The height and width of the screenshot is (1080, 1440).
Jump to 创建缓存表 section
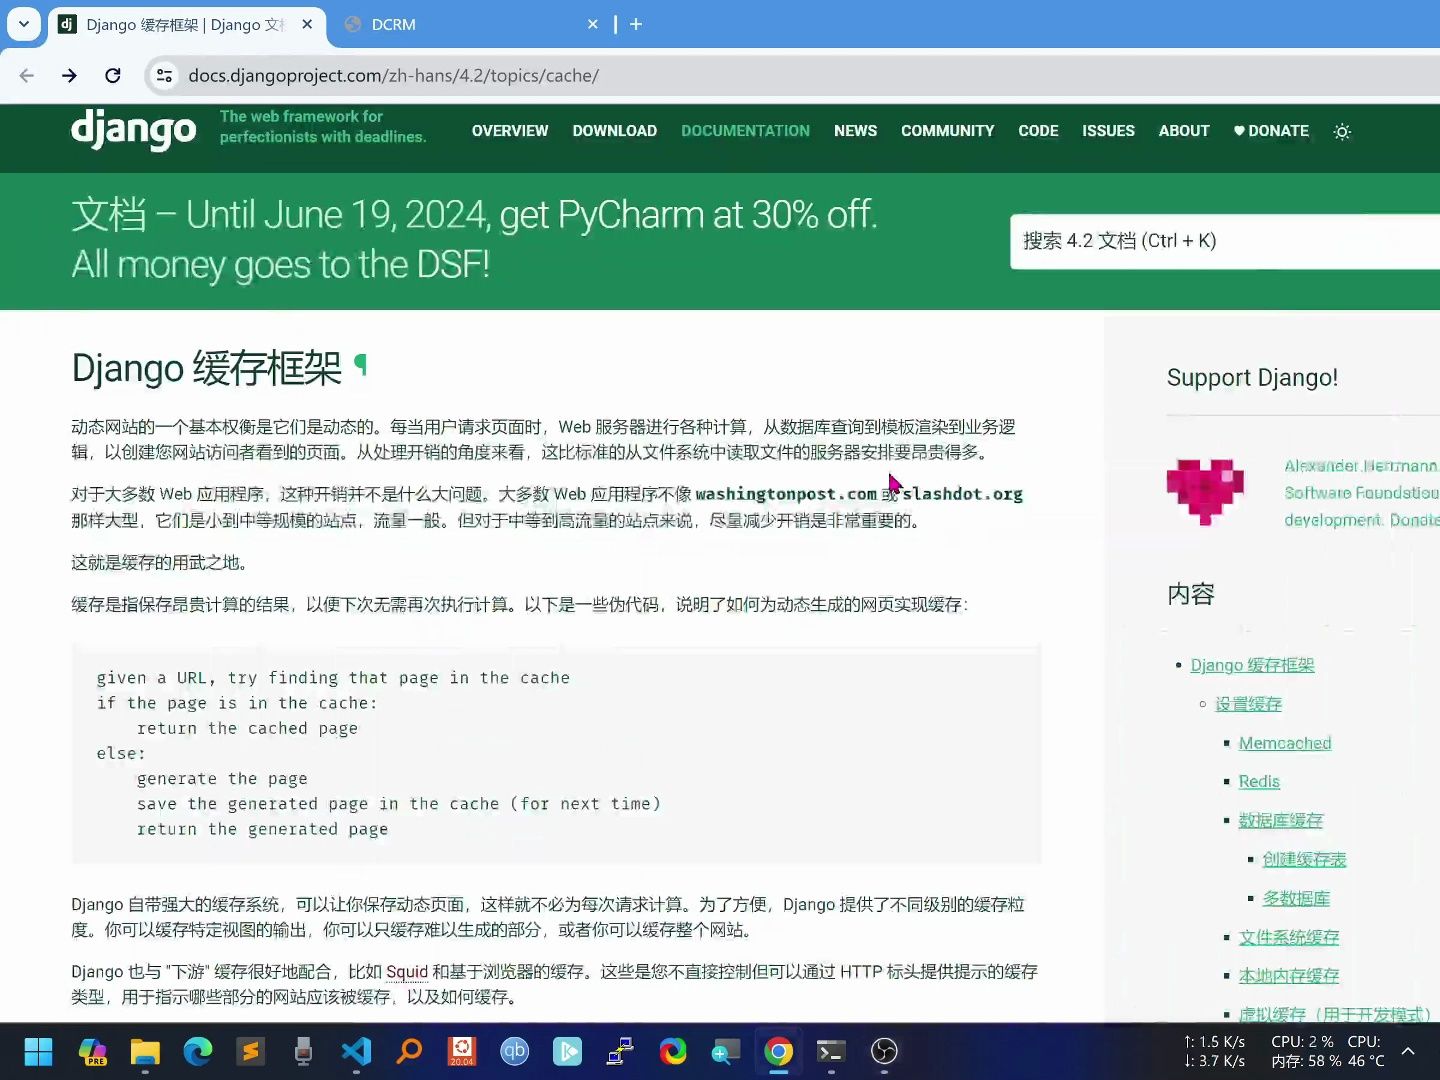(x=1304, y=859)
